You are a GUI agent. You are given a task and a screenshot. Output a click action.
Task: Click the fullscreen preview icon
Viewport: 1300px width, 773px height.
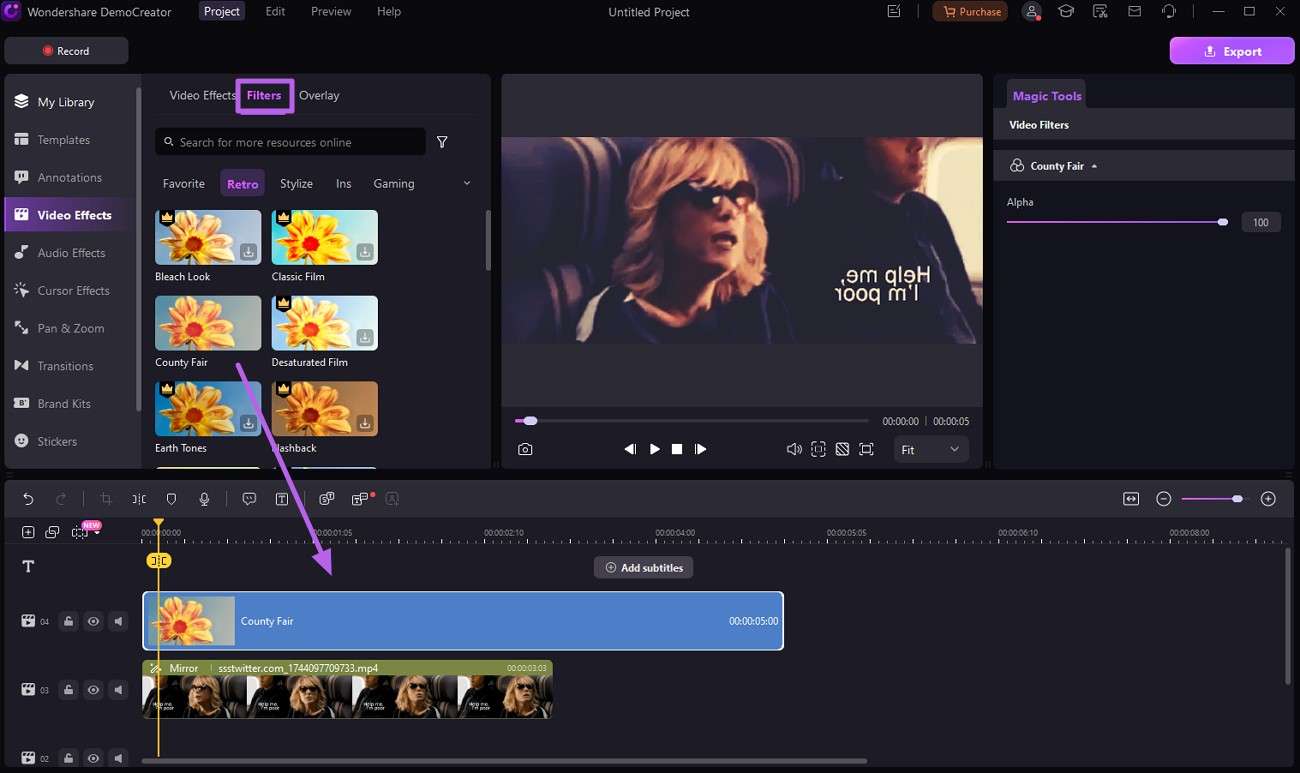866,450
